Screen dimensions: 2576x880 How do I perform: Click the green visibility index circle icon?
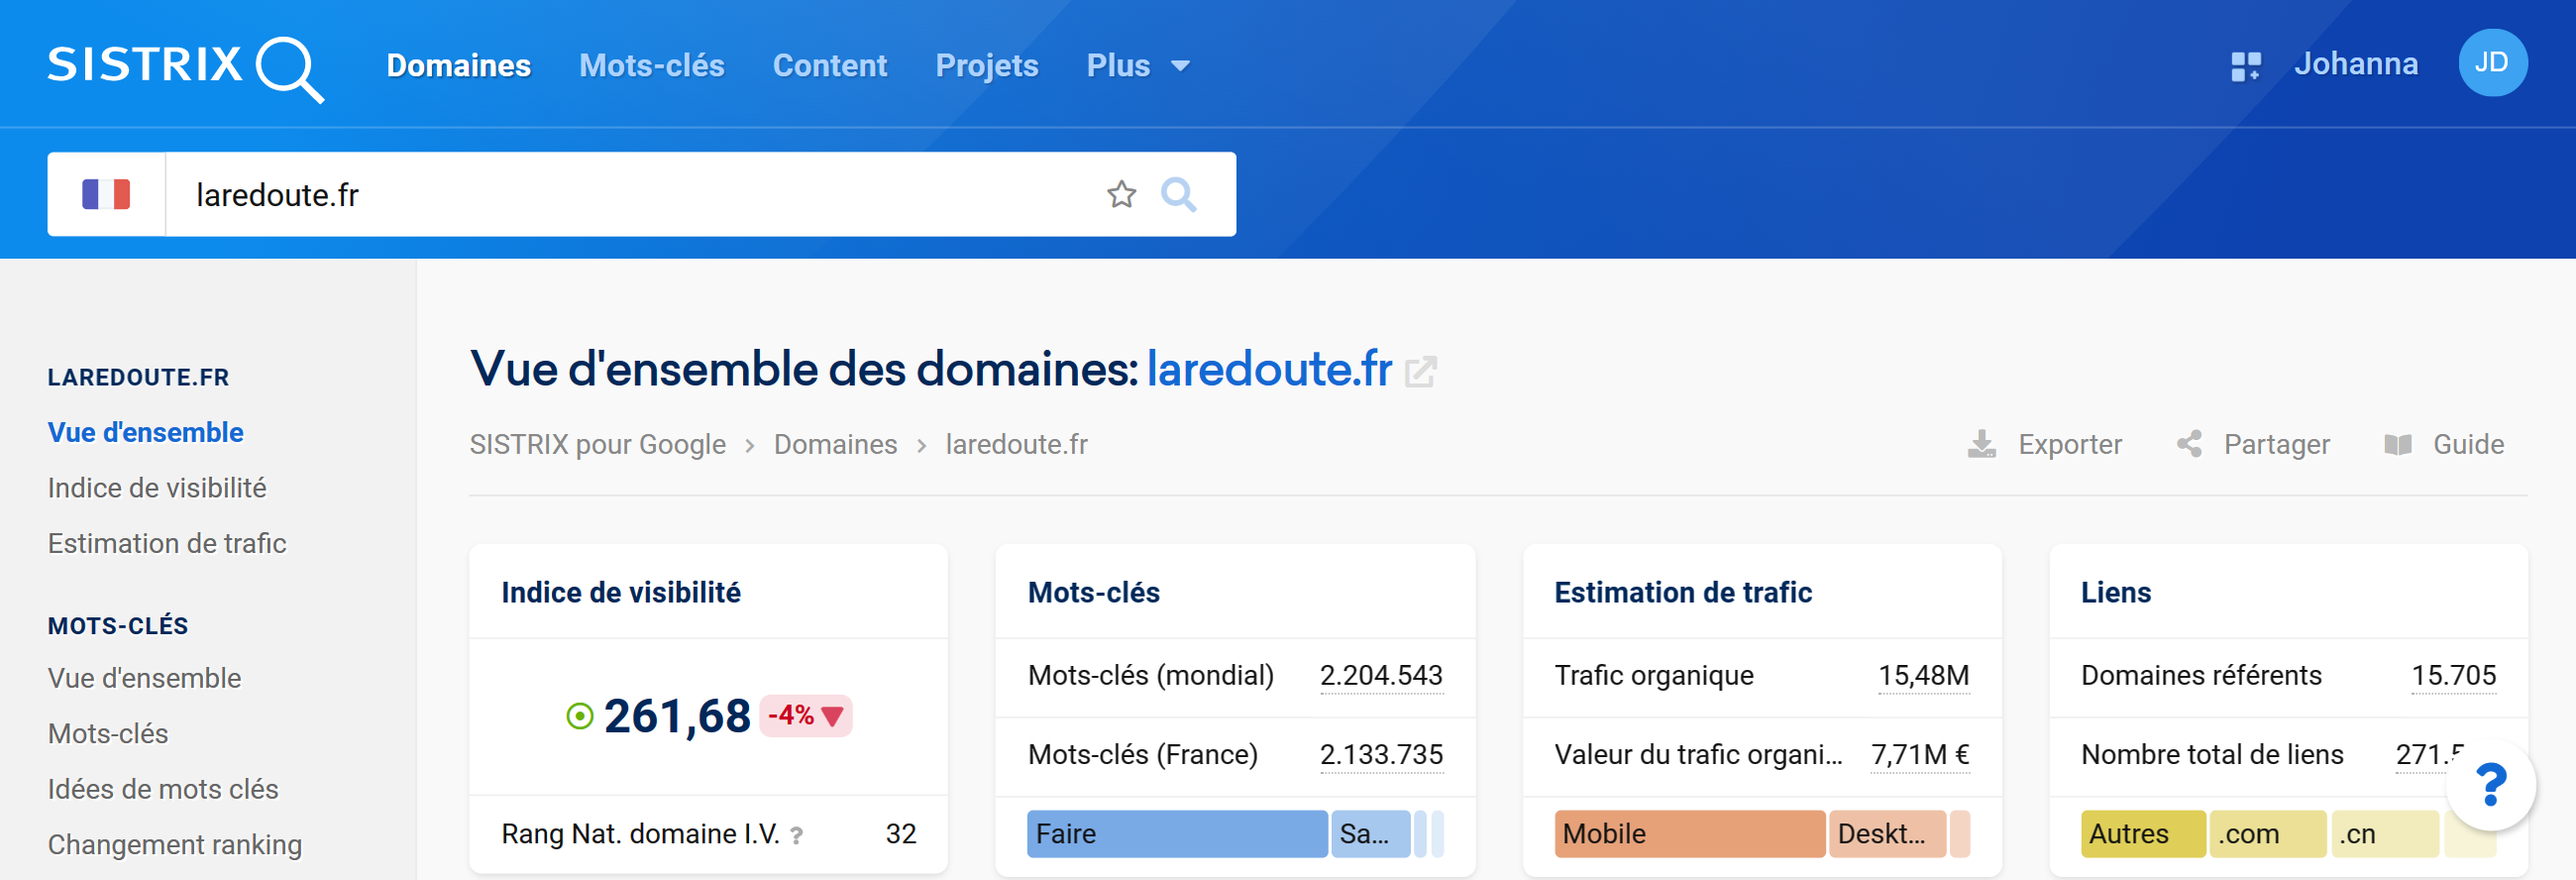(580, 716)
